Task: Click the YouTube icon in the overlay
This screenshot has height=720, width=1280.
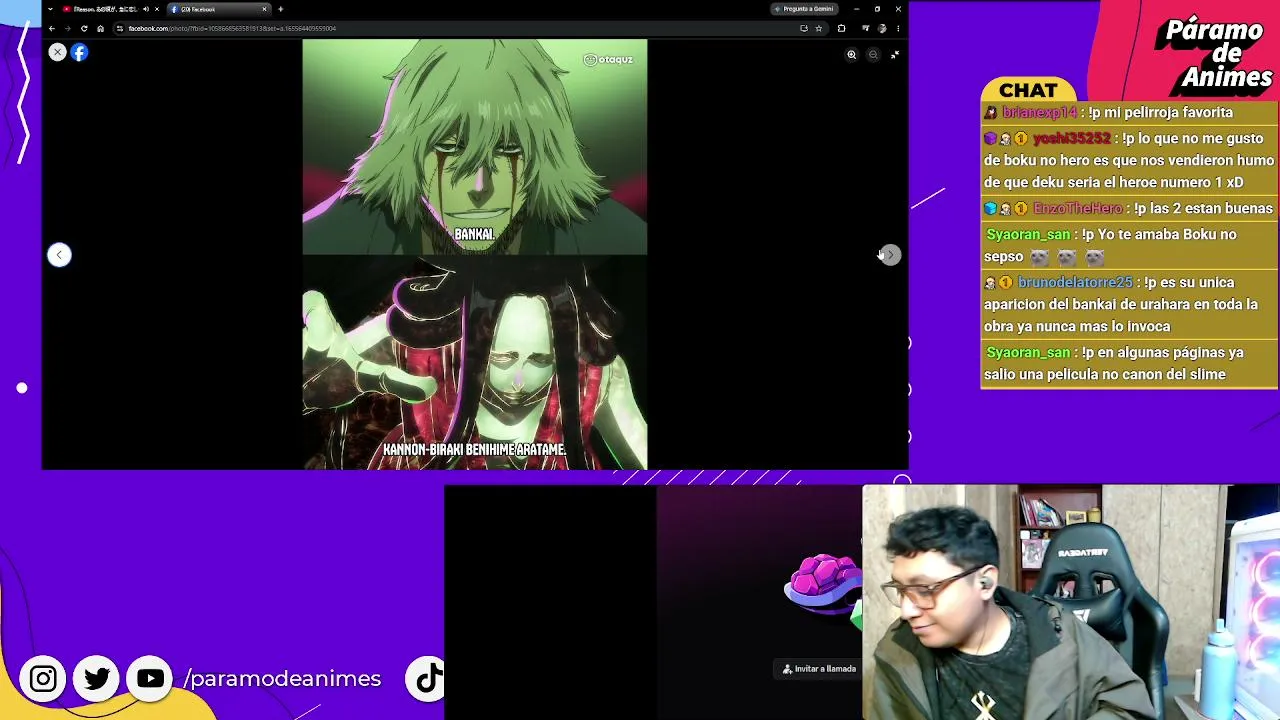Action: point(150,679)
